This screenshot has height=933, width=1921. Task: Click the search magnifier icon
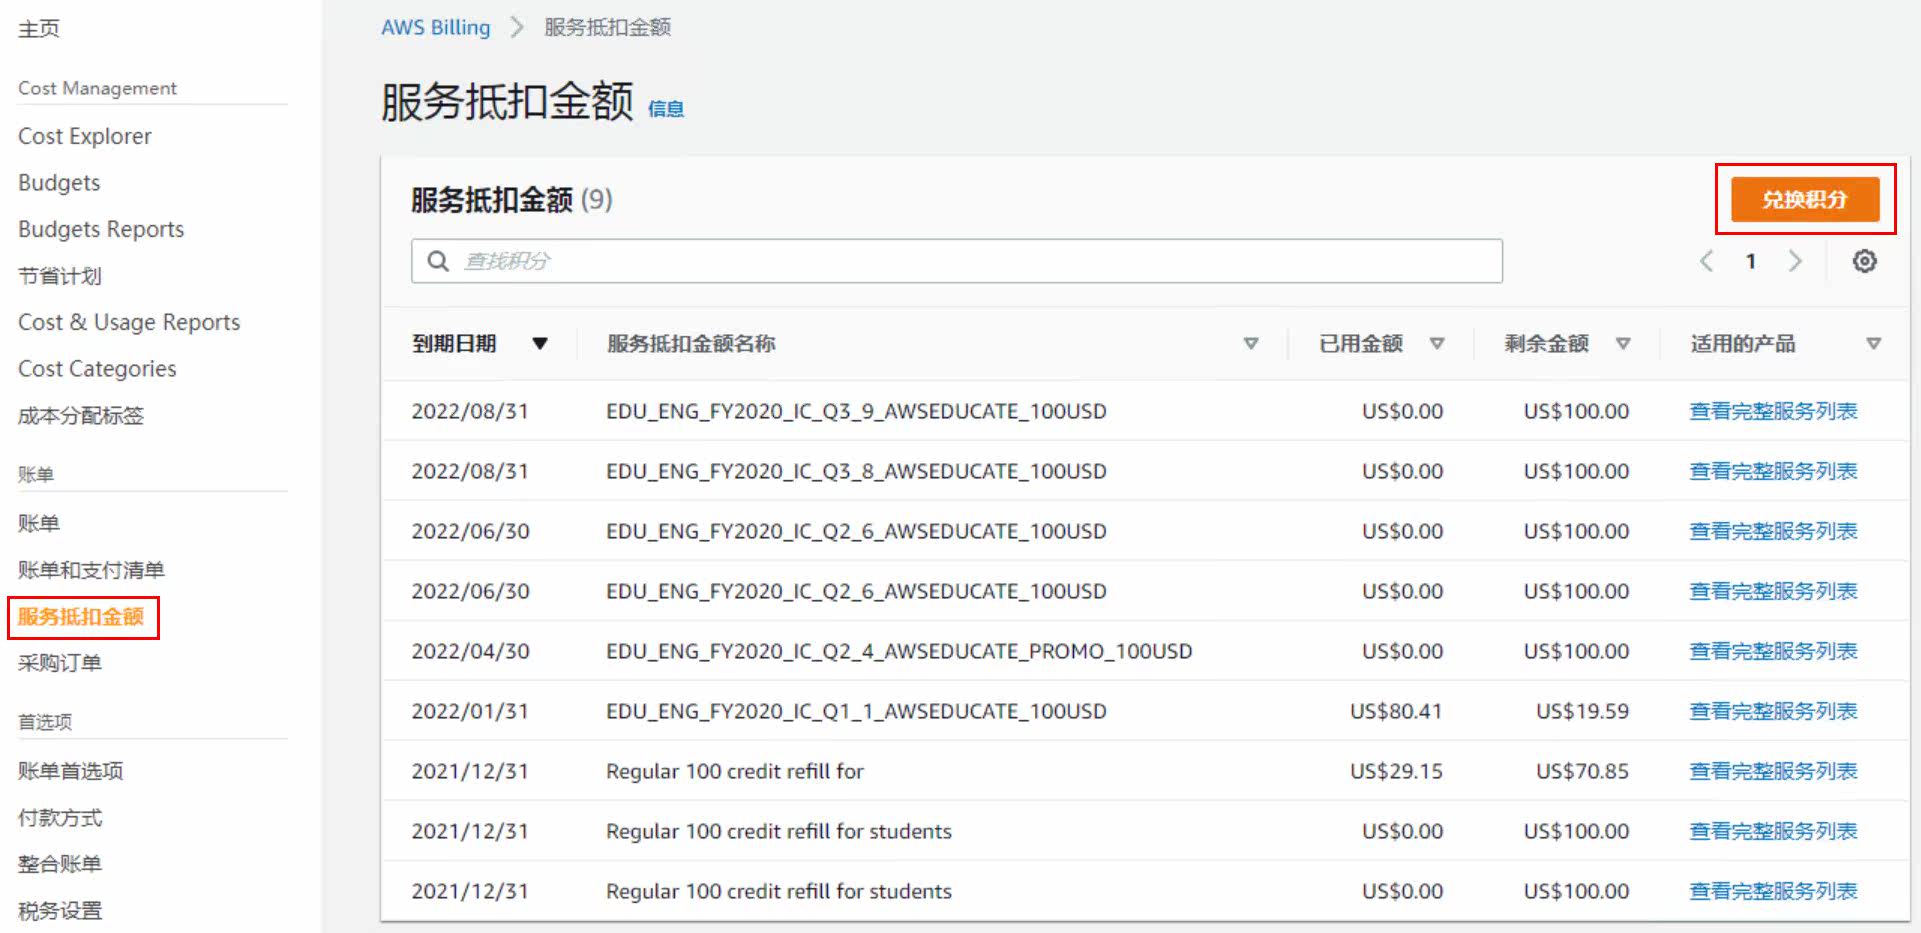438,261
